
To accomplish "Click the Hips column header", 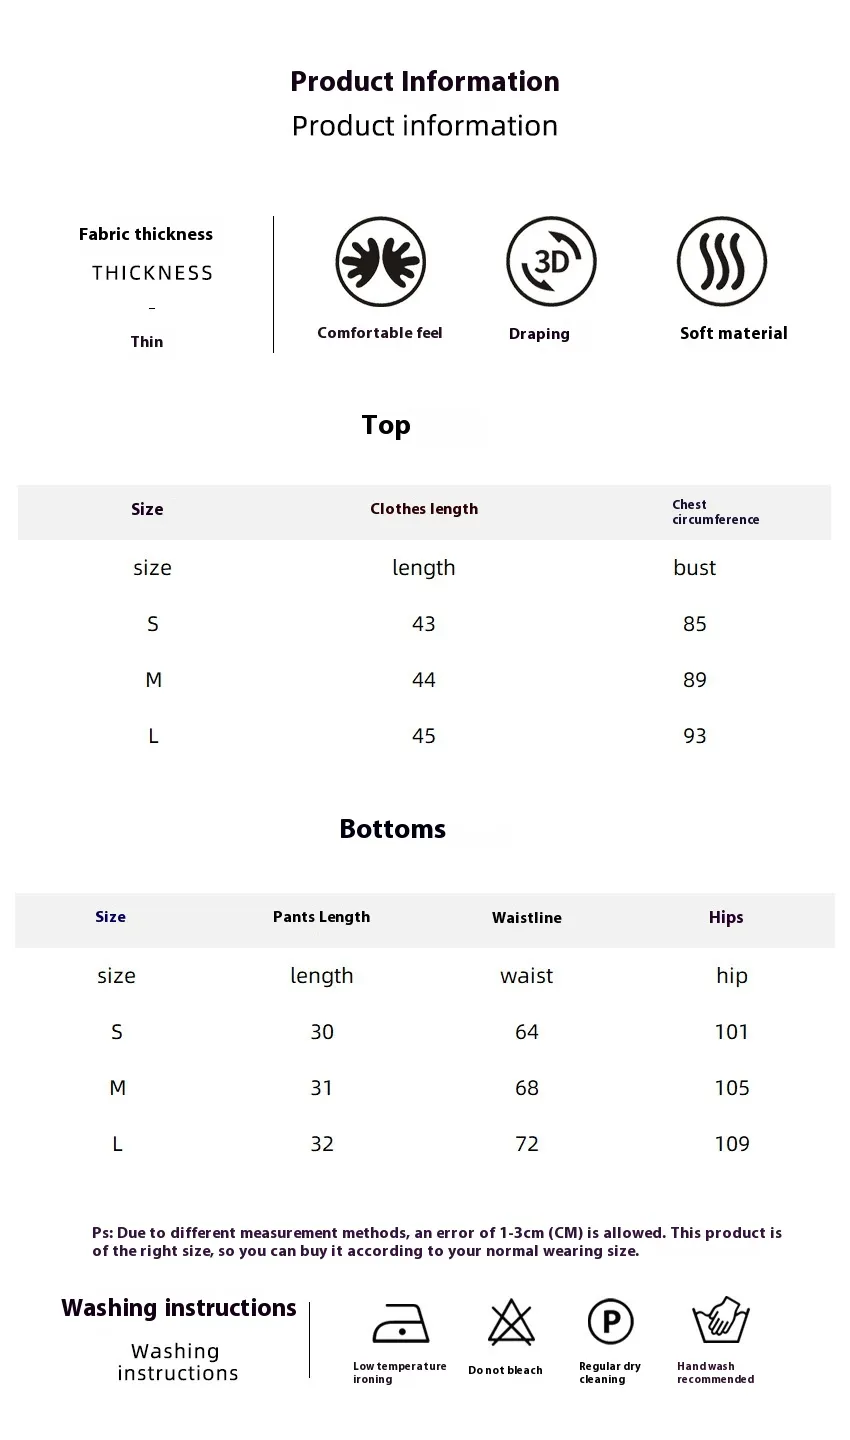I will [x=726, y=918].
